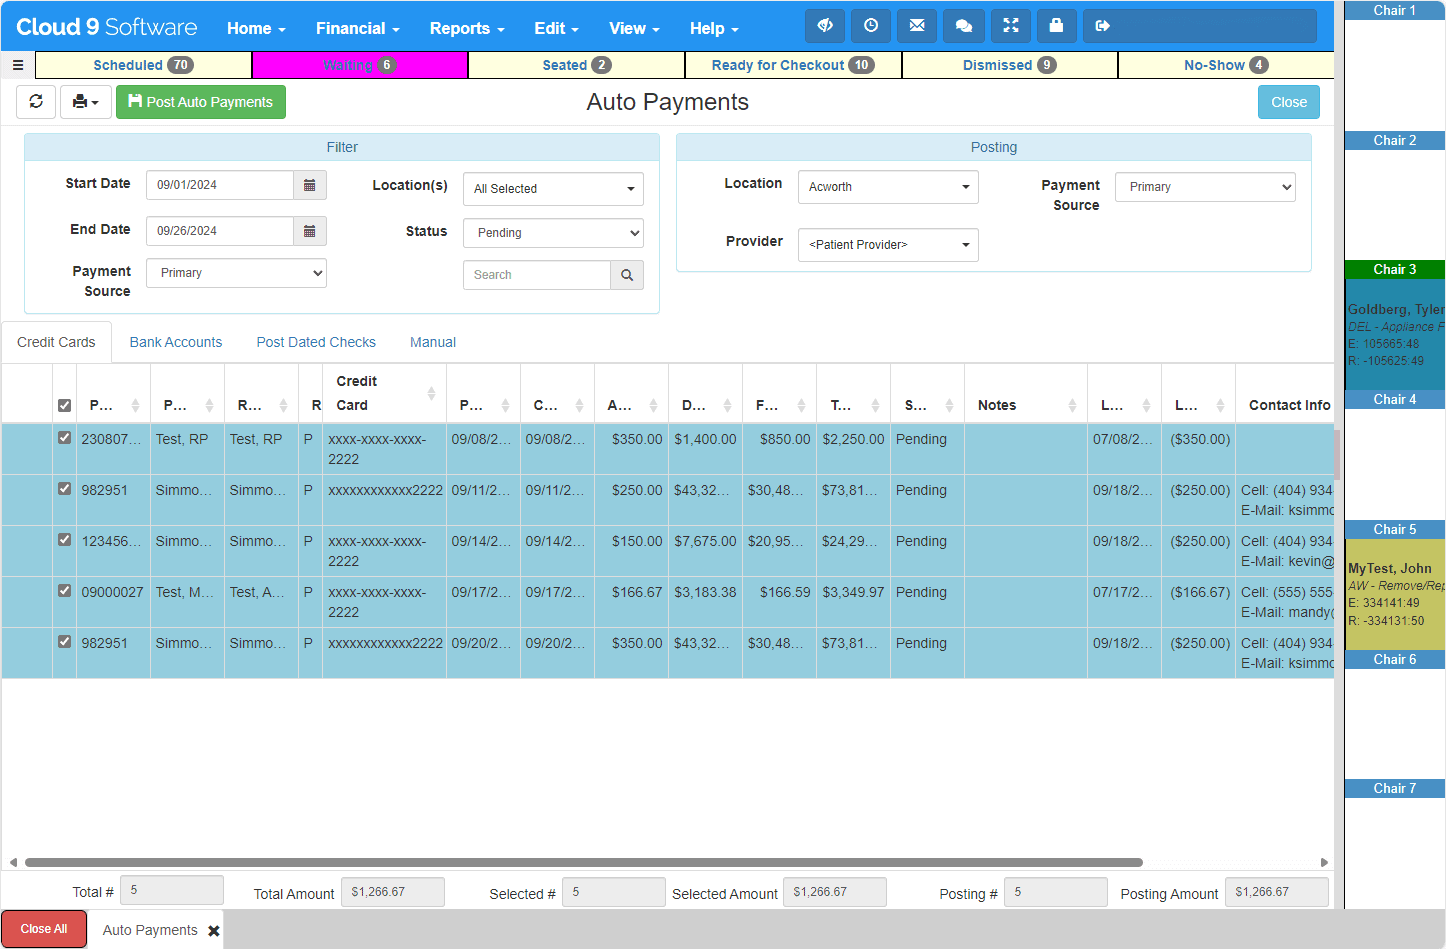
Task: Open the hamburger sidebar menu icon
Action: 18,65
